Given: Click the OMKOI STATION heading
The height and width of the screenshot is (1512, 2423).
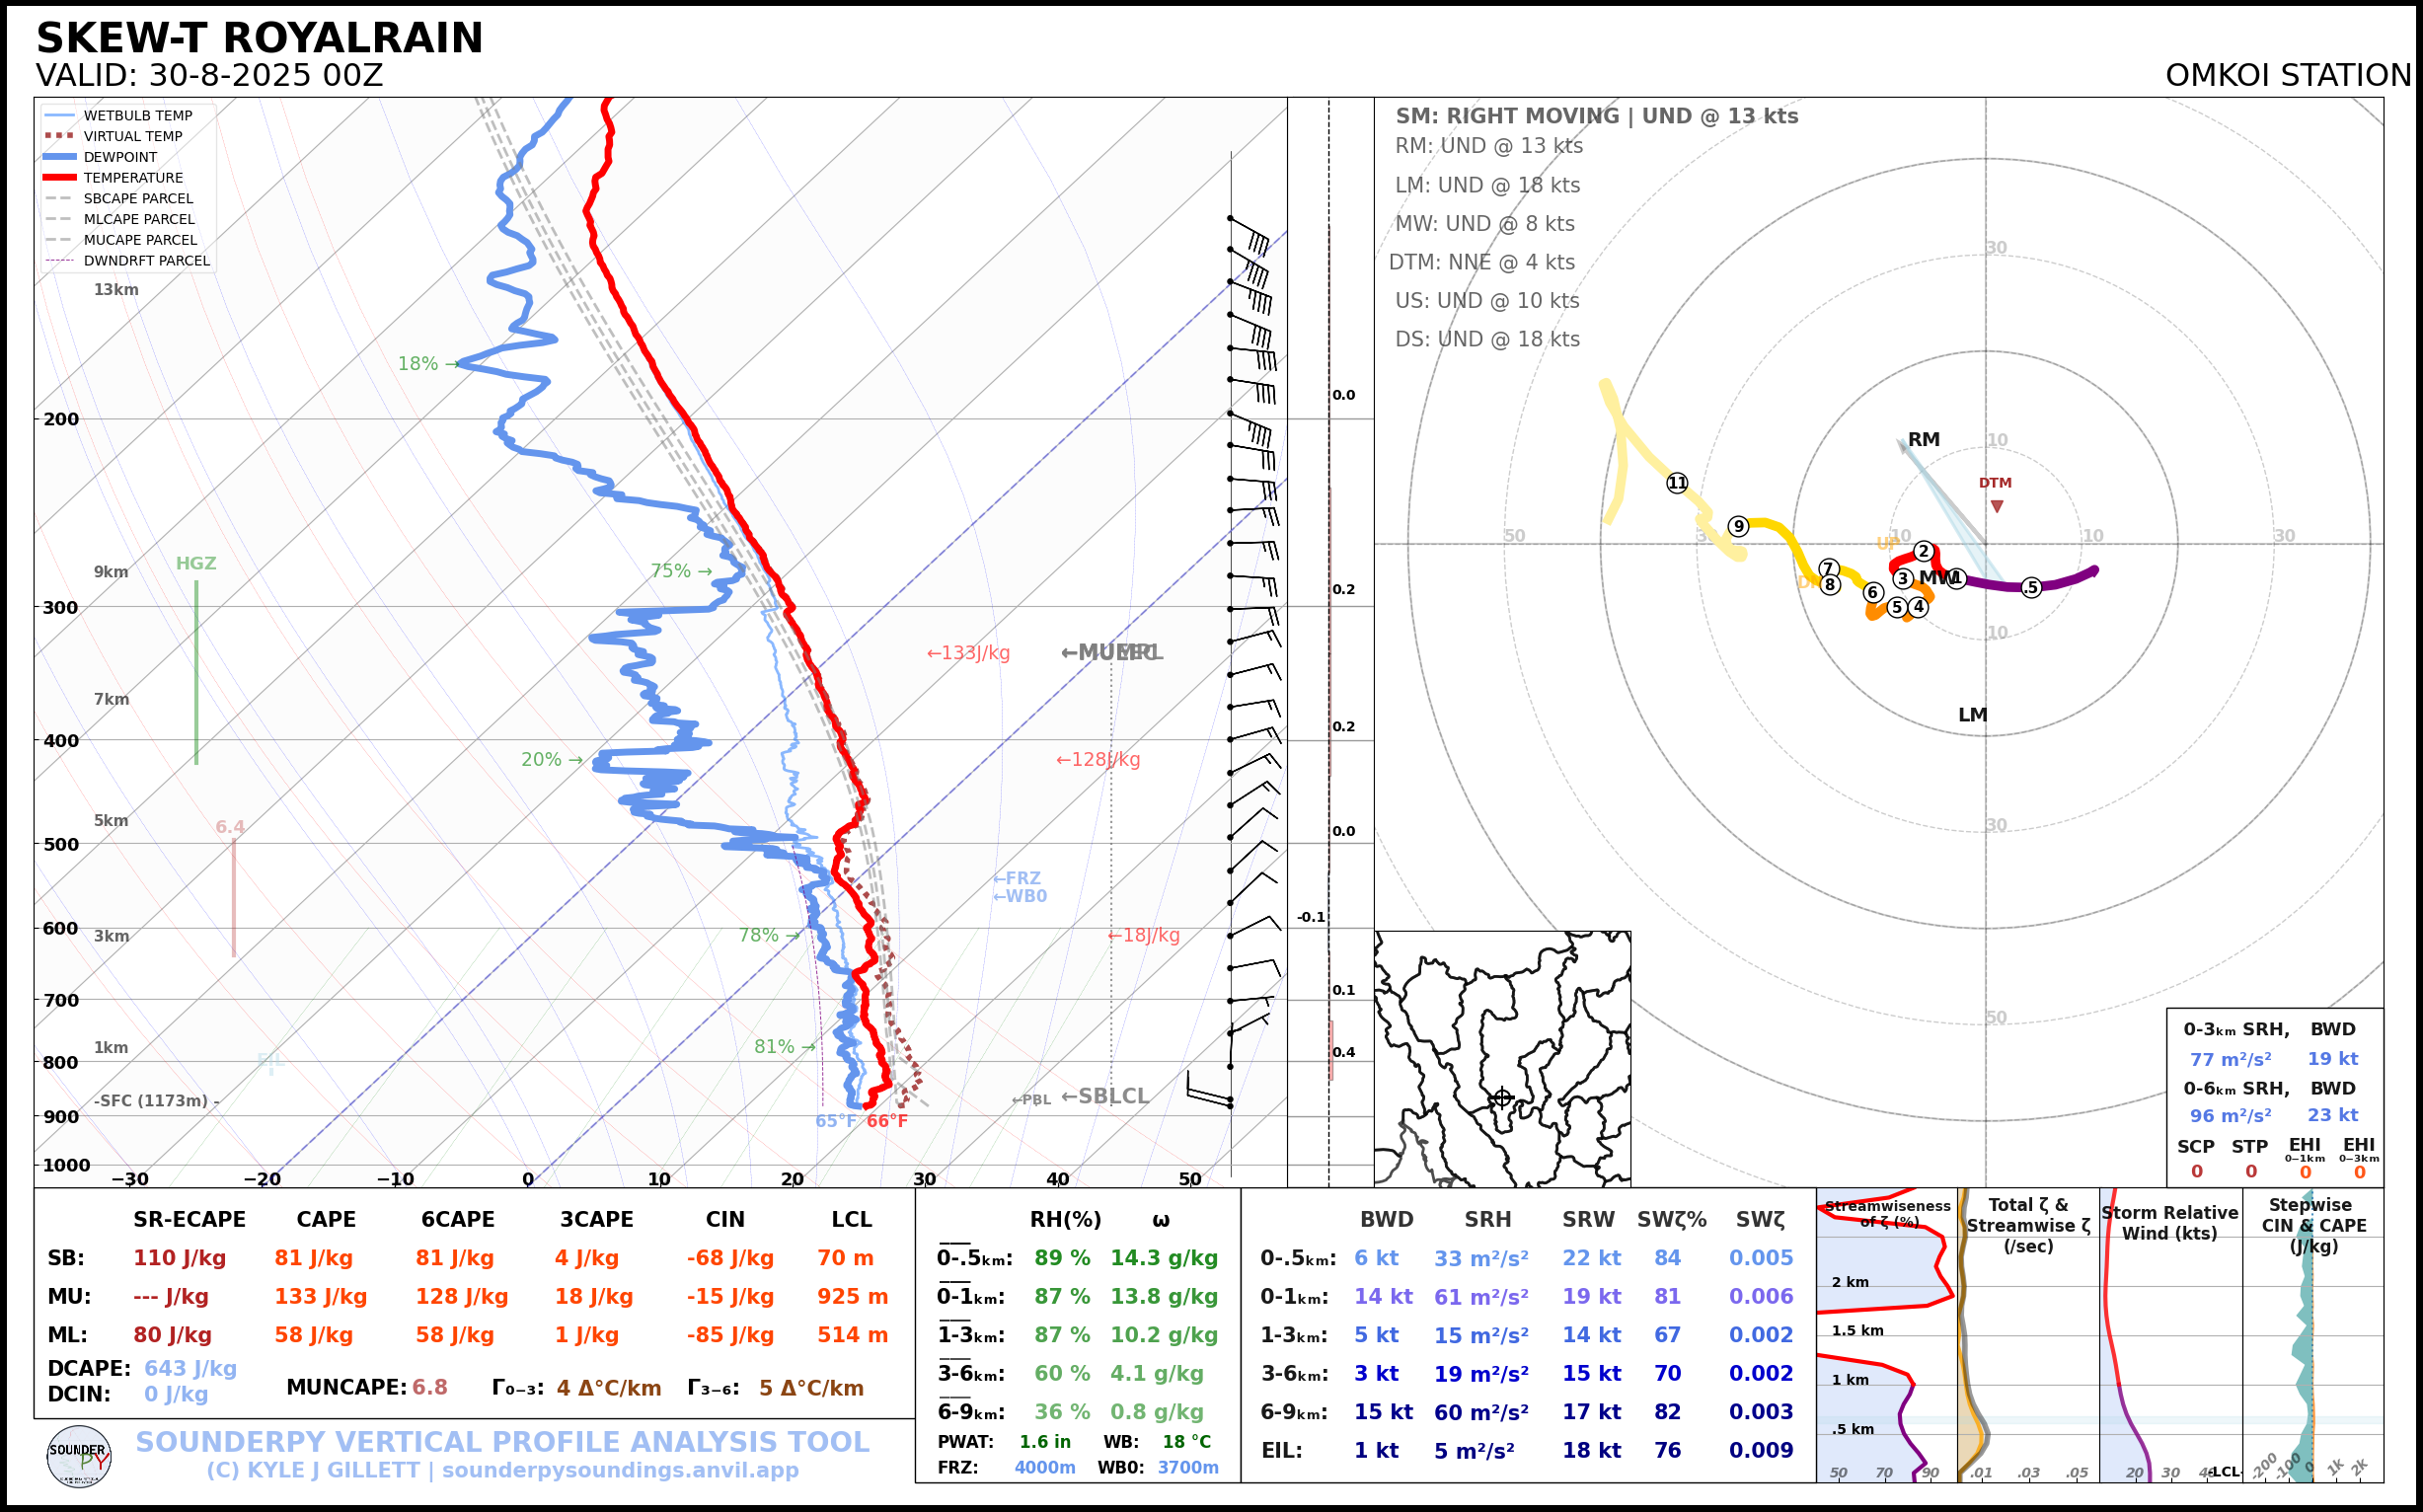Looking at the screenshot, I should 2288,75.
